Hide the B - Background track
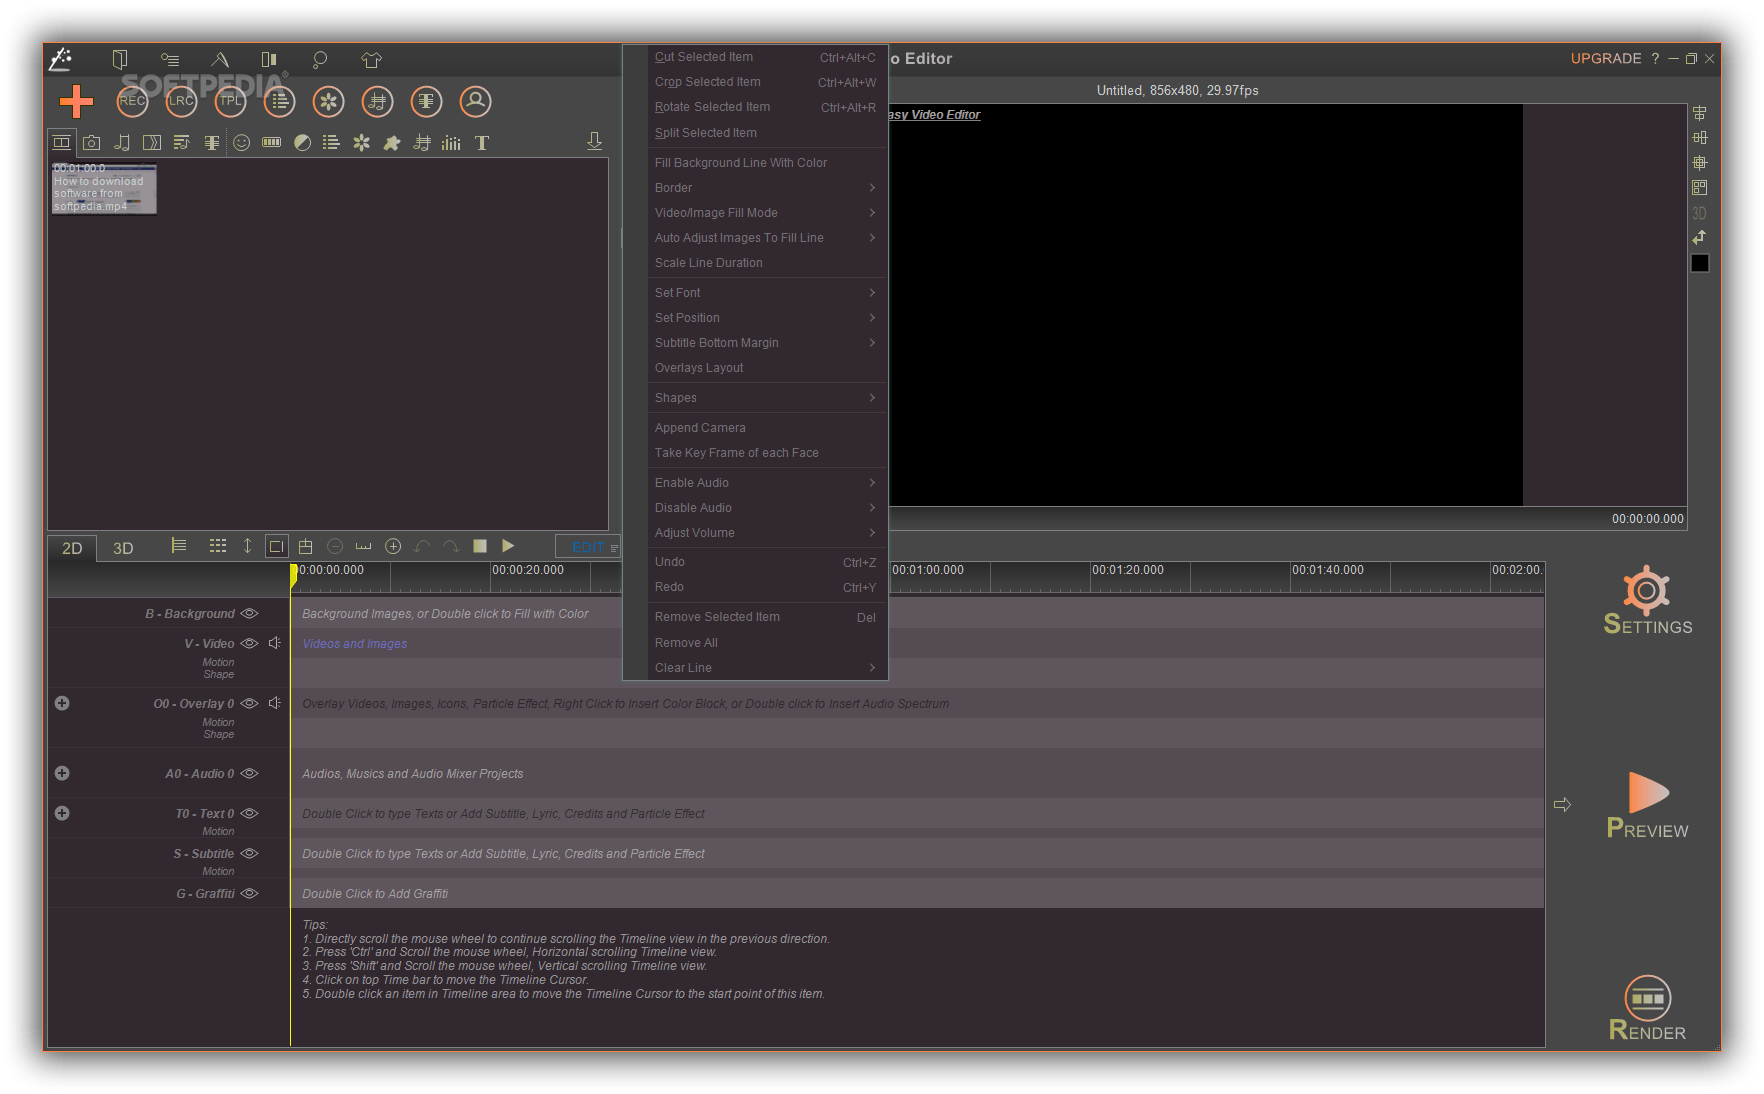Viewport: 1764px width, 1094px height. (x=249, y=613)
